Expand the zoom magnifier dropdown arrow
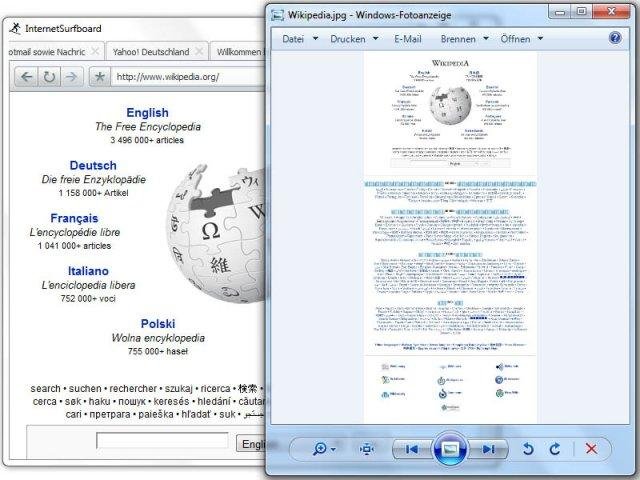 coord(333,449)
